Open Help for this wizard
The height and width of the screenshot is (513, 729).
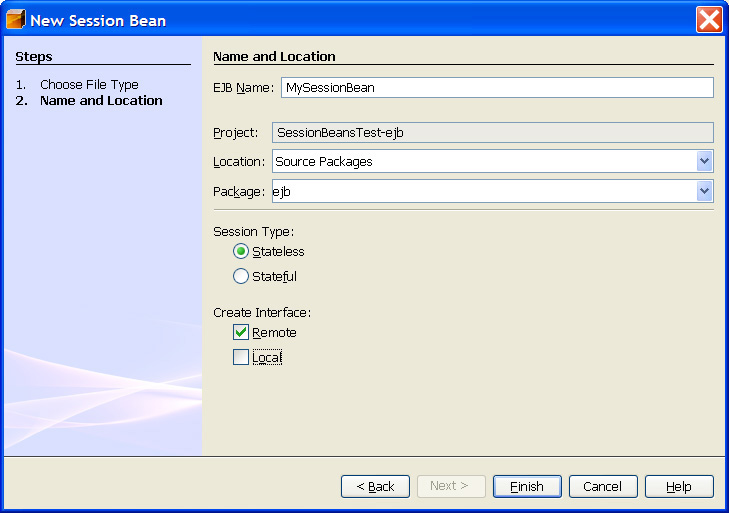[679, 486]
